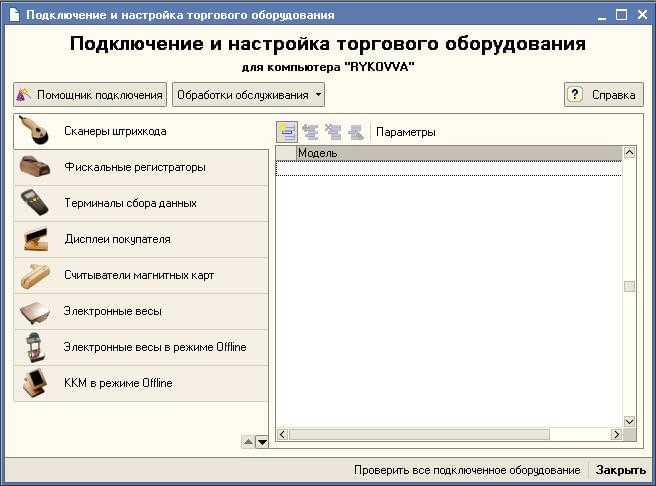Screen dimensions: 656x486
Task: Click horizontal scroll left arrow
Action: tap(282, 435)
